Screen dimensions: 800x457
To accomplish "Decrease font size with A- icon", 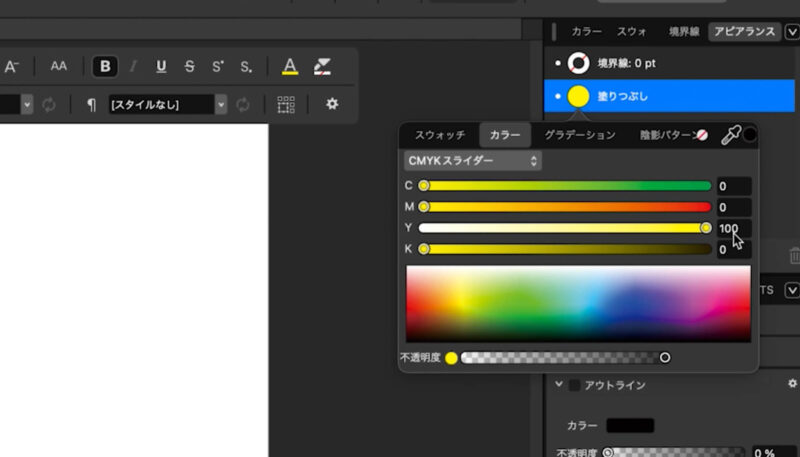I will [x=11, y=66].
